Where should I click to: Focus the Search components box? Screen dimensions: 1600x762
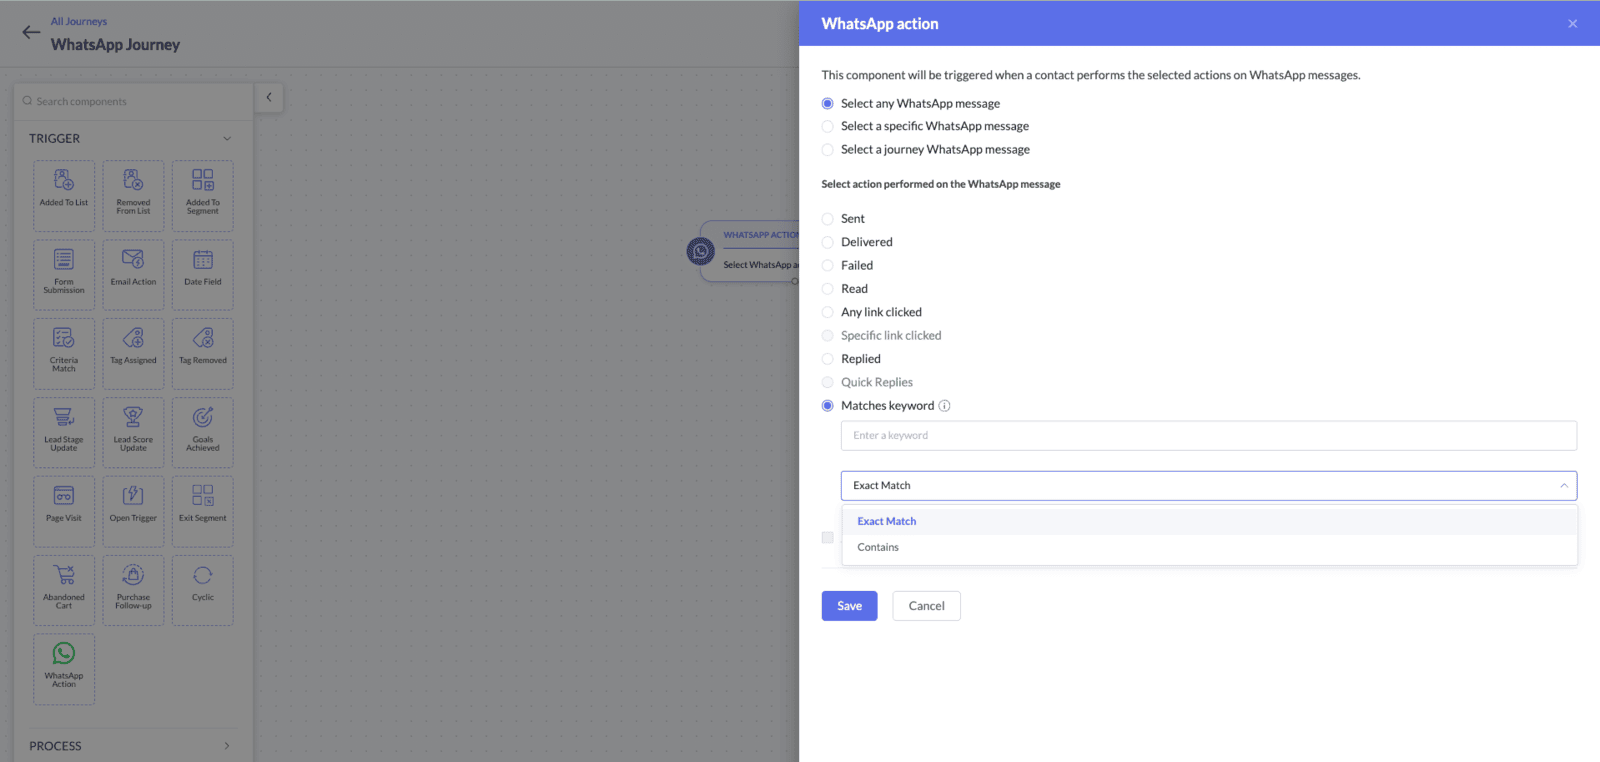(x=132, y=101)
